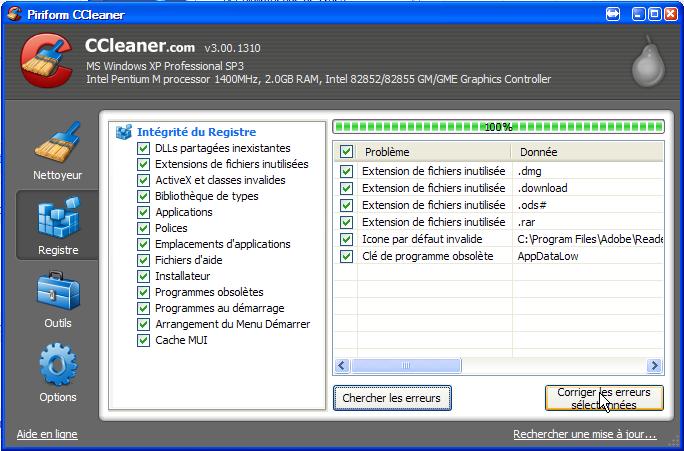
Task: Open the Aide en ligne link
Action: [47, 434]
